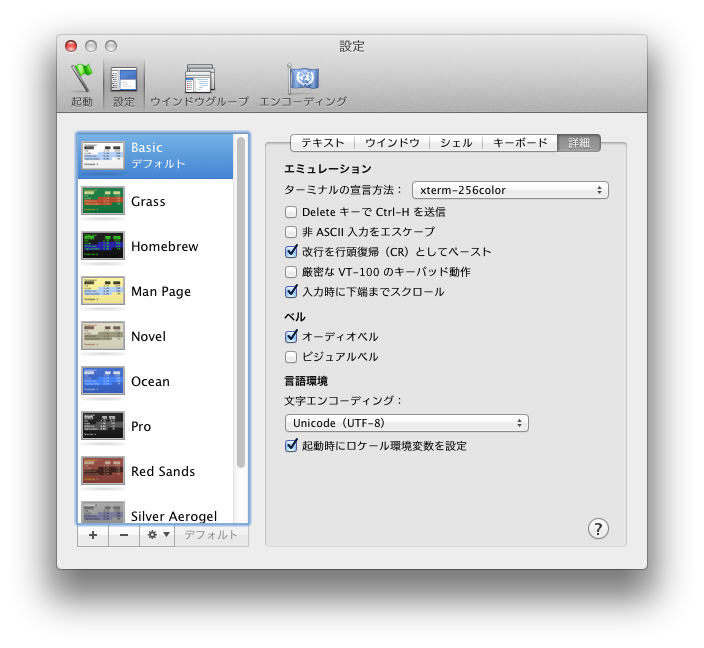The image size is (704, 648).
Task: Click the profile list scrollbar
Action: [241, 302]
